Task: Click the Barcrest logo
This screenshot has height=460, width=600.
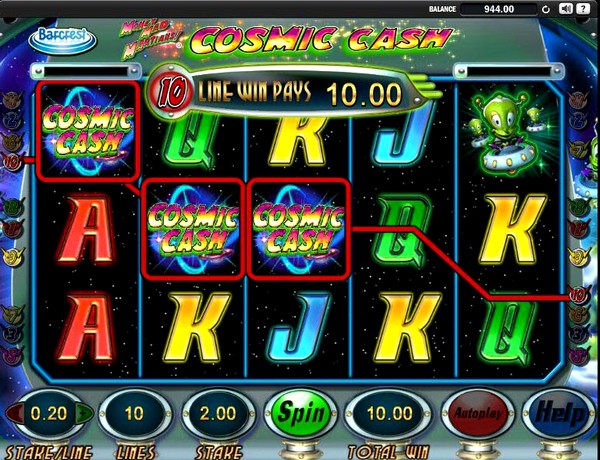Action: (x=62, y=38)
